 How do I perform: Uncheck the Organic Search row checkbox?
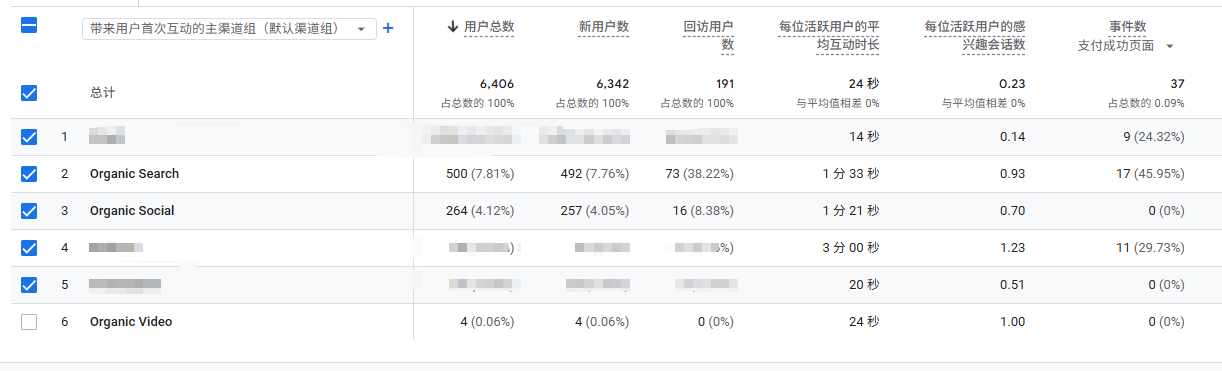point(29,174)
